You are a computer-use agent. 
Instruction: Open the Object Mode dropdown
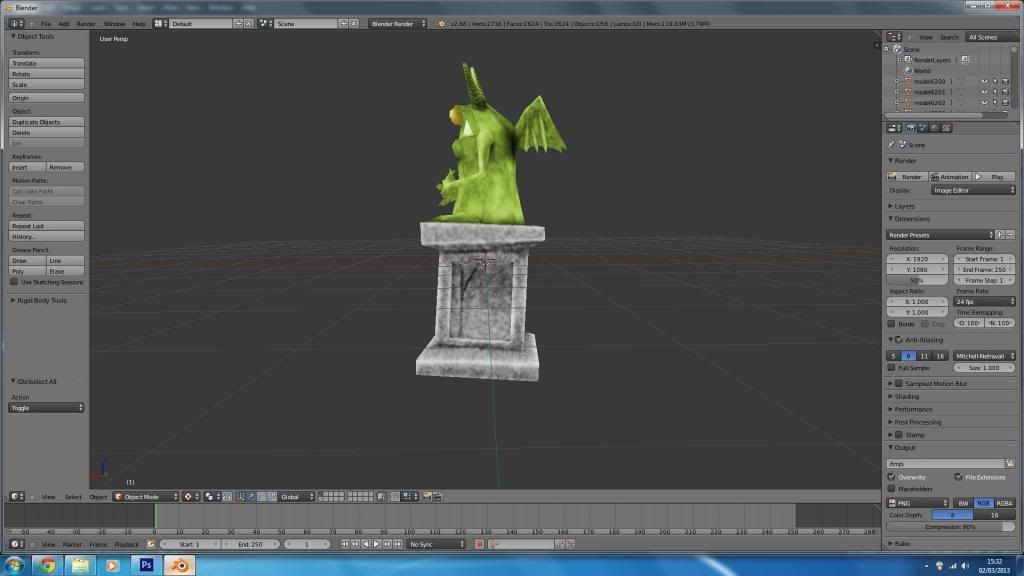(146, 497)
